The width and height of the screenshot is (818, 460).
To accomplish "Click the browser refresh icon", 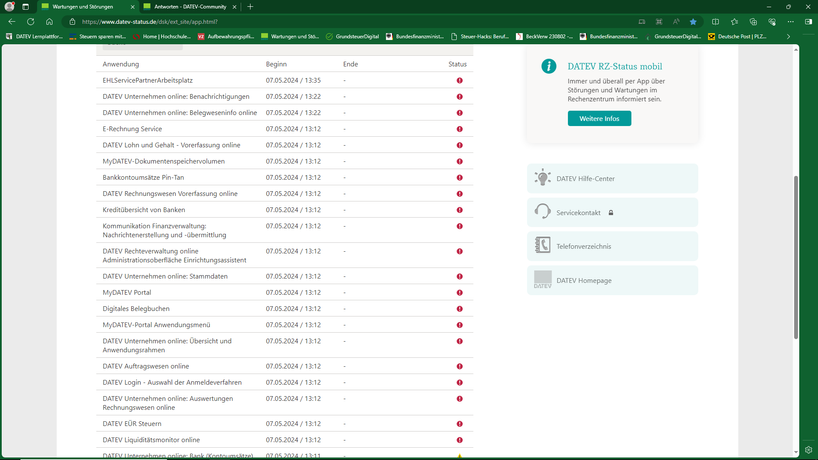I will click(x=30, y=21).
